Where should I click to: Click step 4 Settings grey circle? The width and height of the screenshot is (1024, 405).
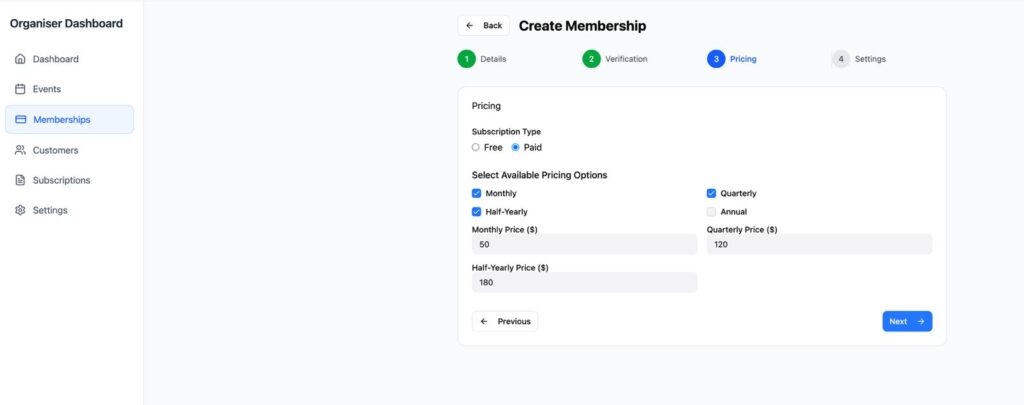point(841,59)
